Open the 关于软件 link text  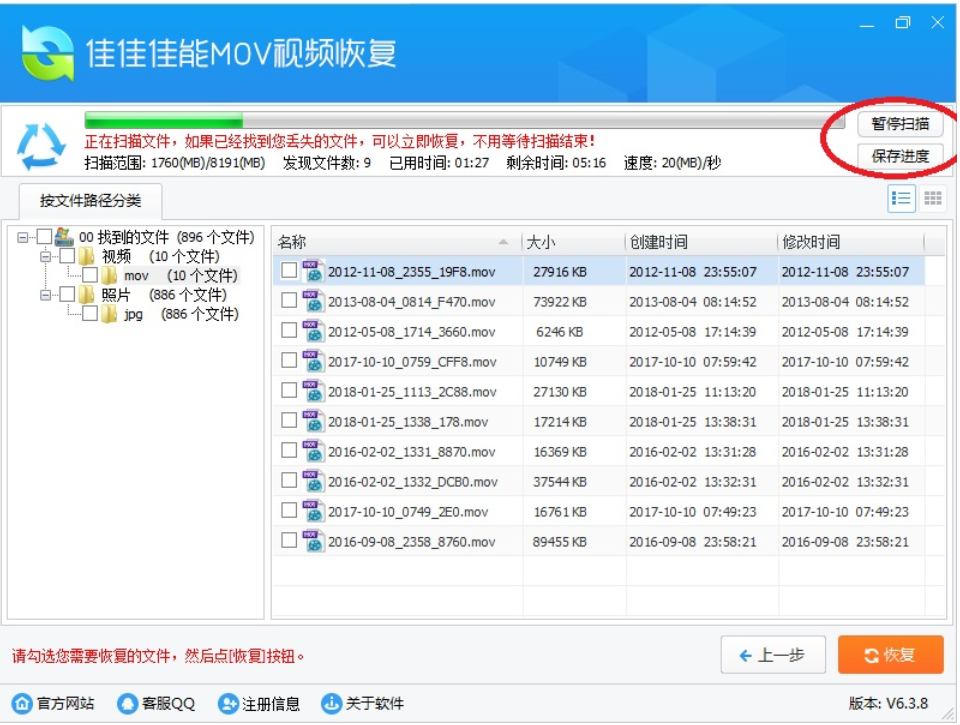(374, 704)
